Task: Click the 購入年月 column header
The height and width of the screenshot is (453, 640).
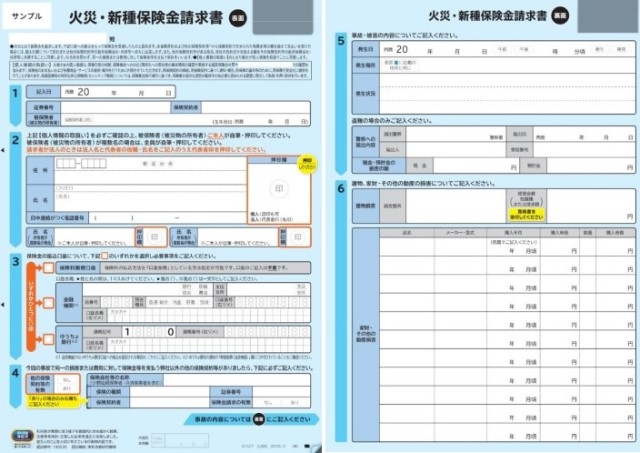Action: 513,233
